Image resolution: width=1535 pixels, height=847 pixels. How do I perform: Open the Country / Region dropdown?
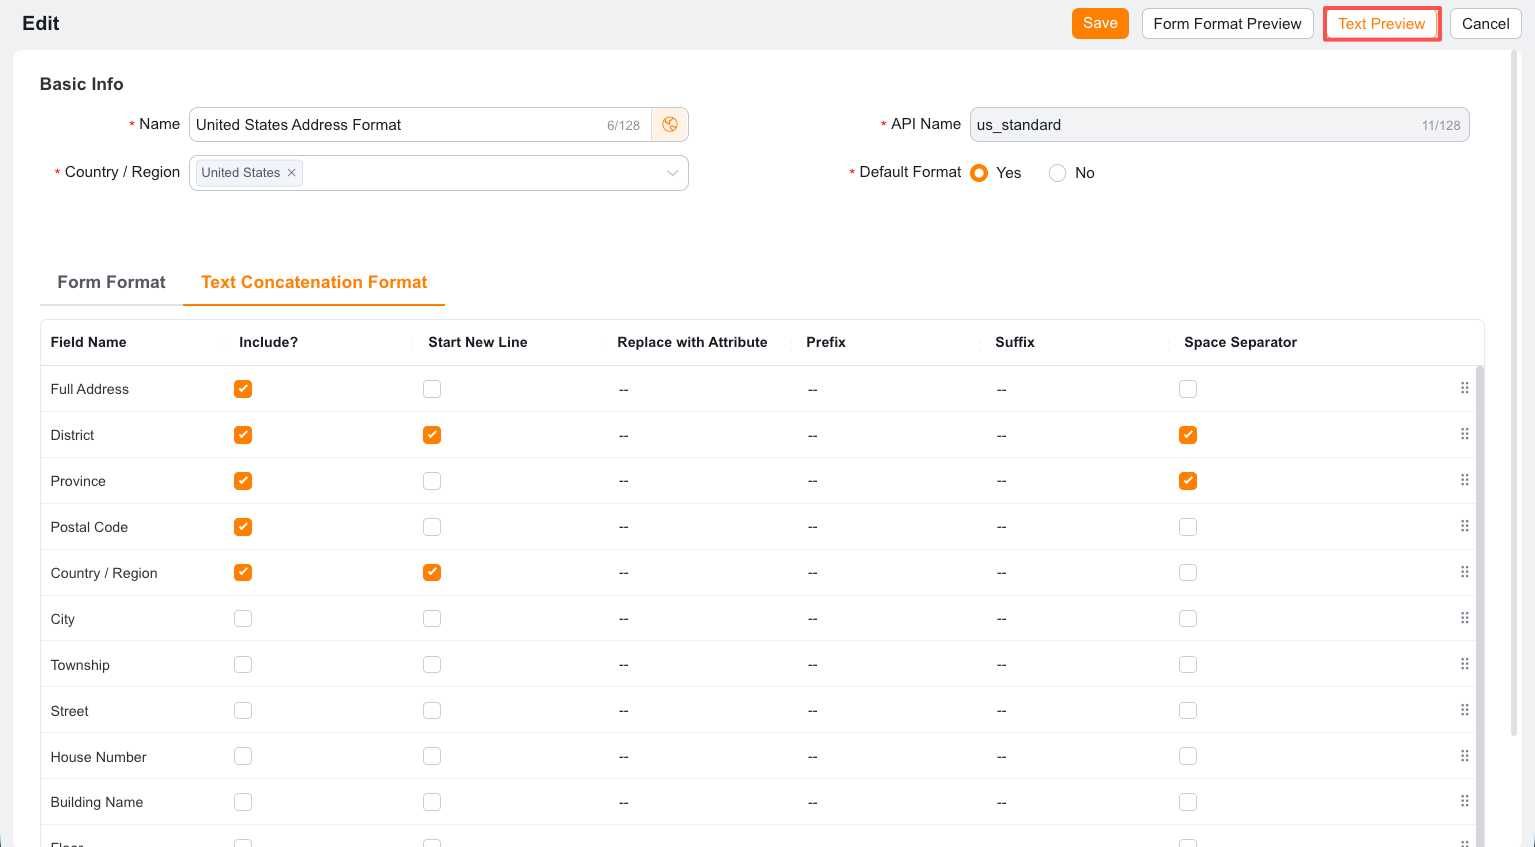[439, 173]
